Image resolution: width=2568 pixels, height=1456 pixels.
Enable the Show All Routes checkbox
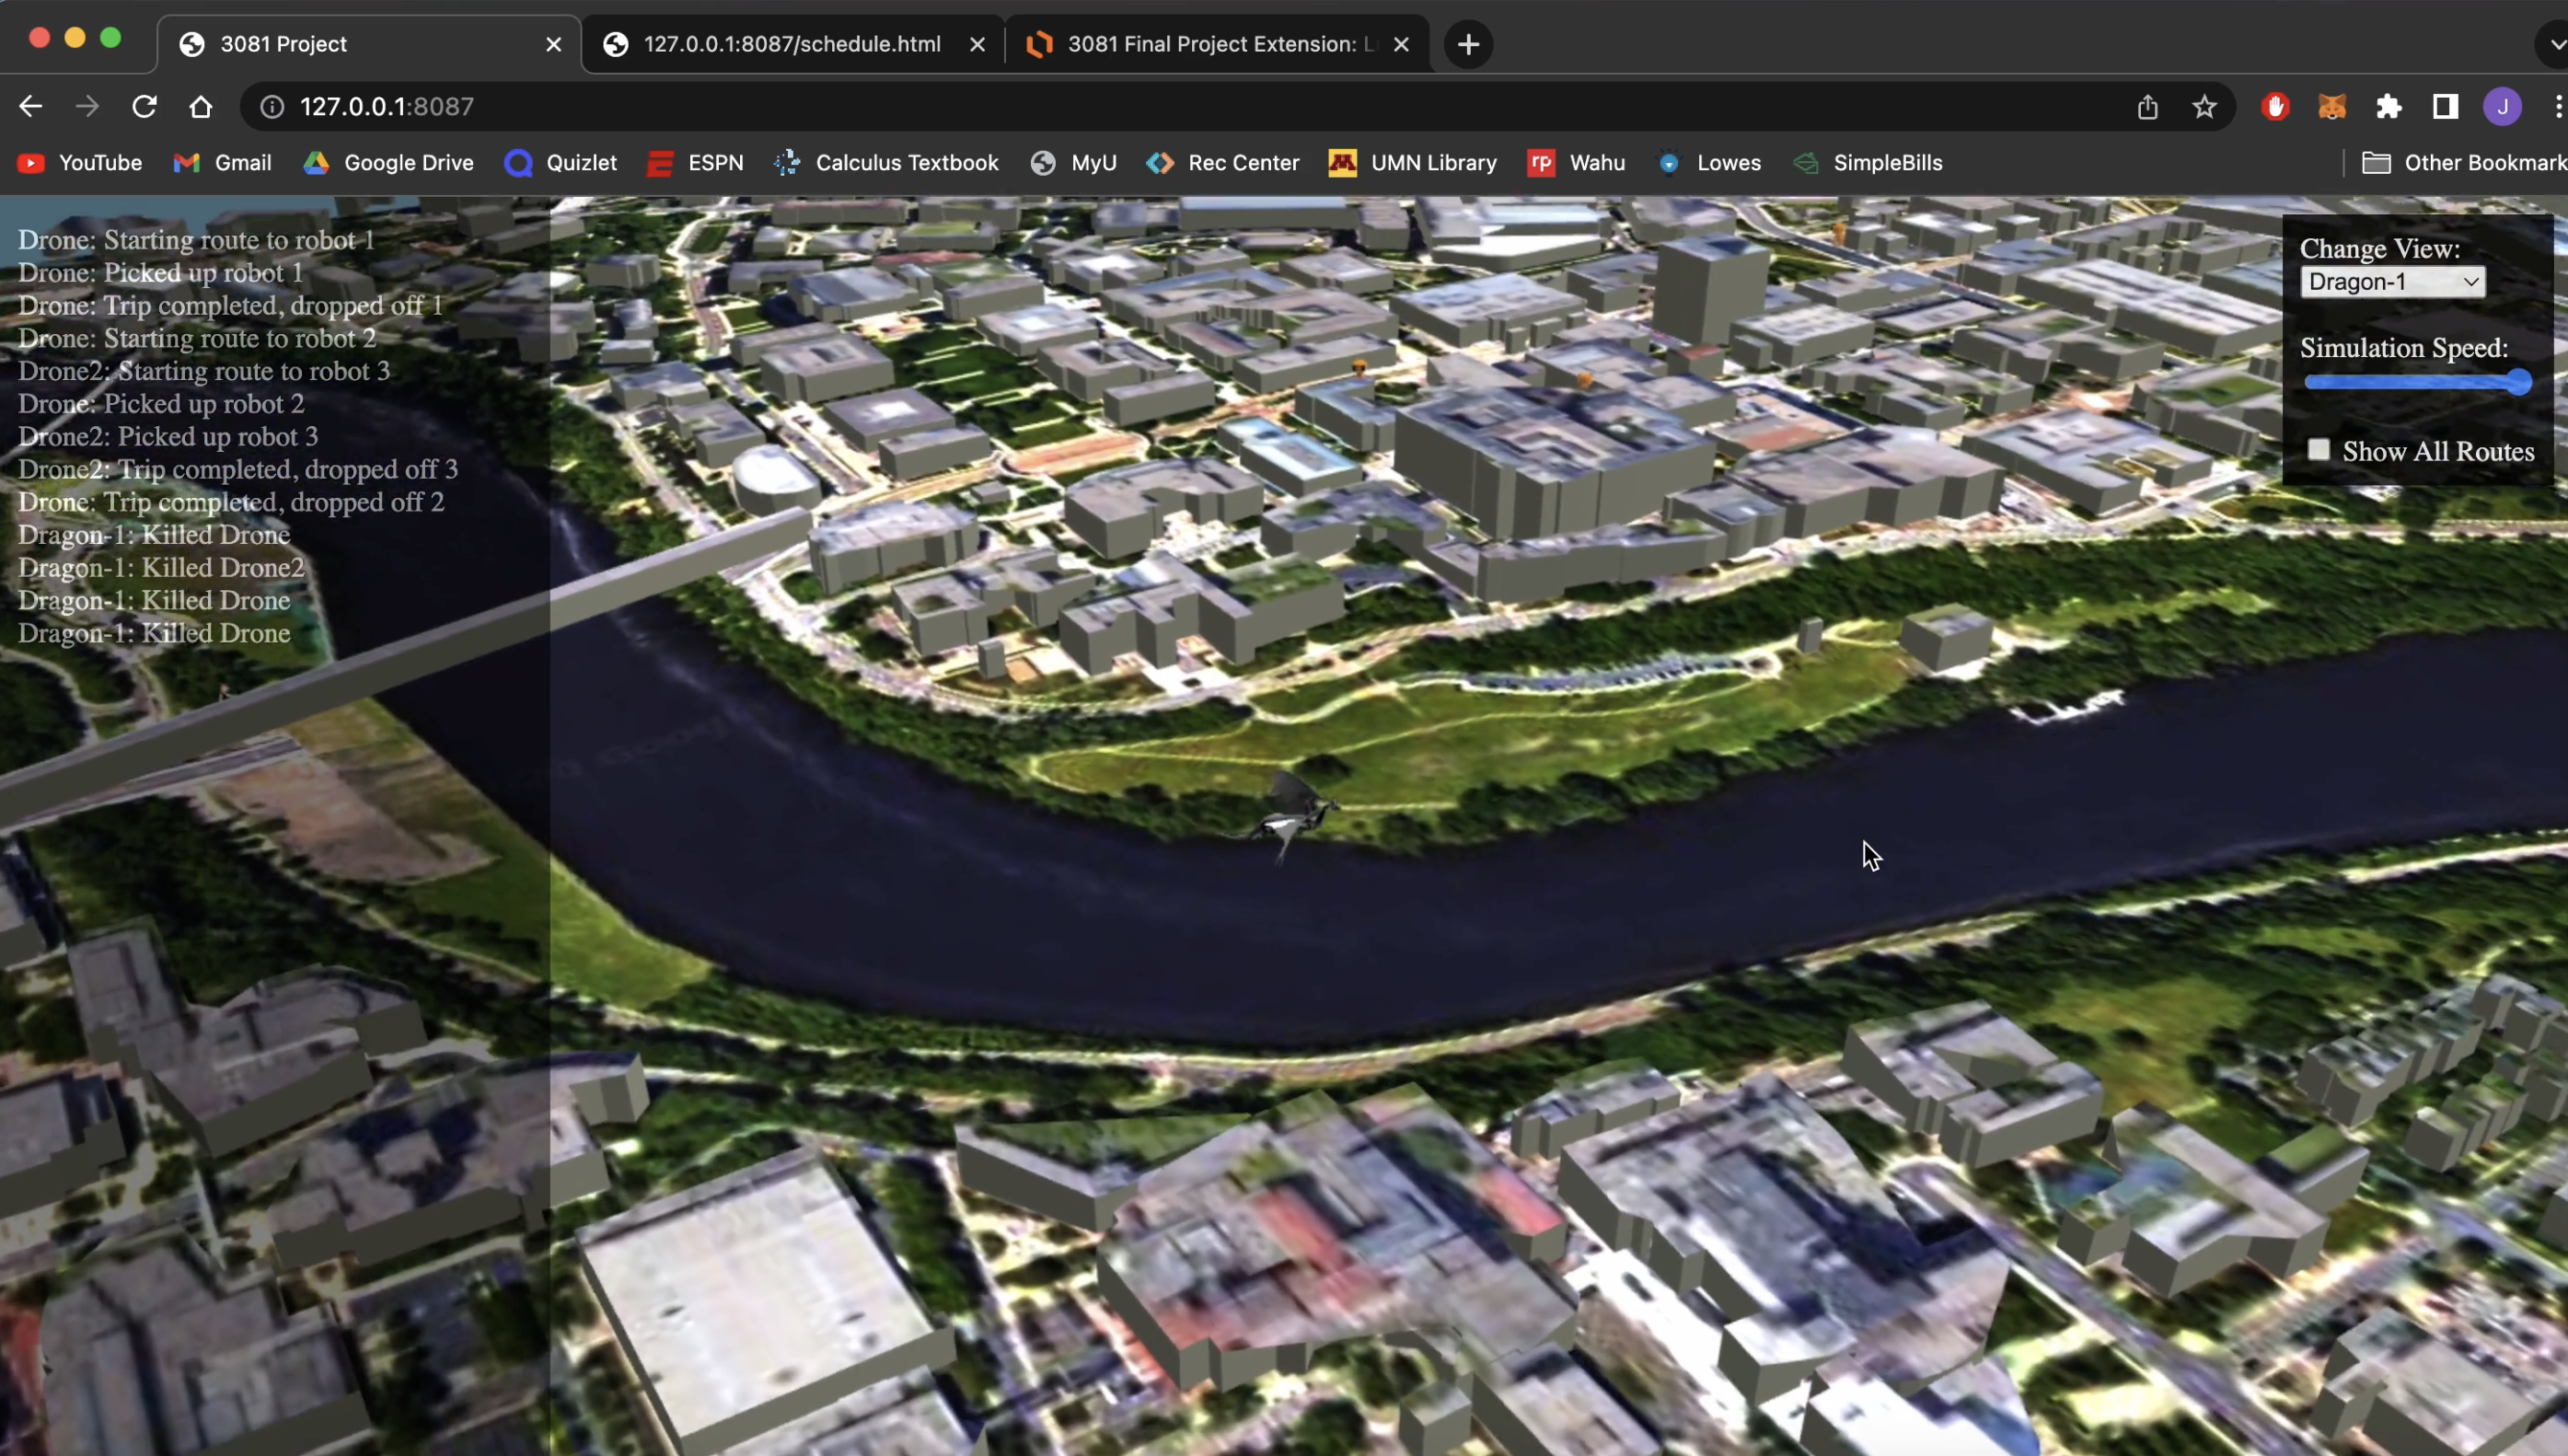[x=2318, y=450]
